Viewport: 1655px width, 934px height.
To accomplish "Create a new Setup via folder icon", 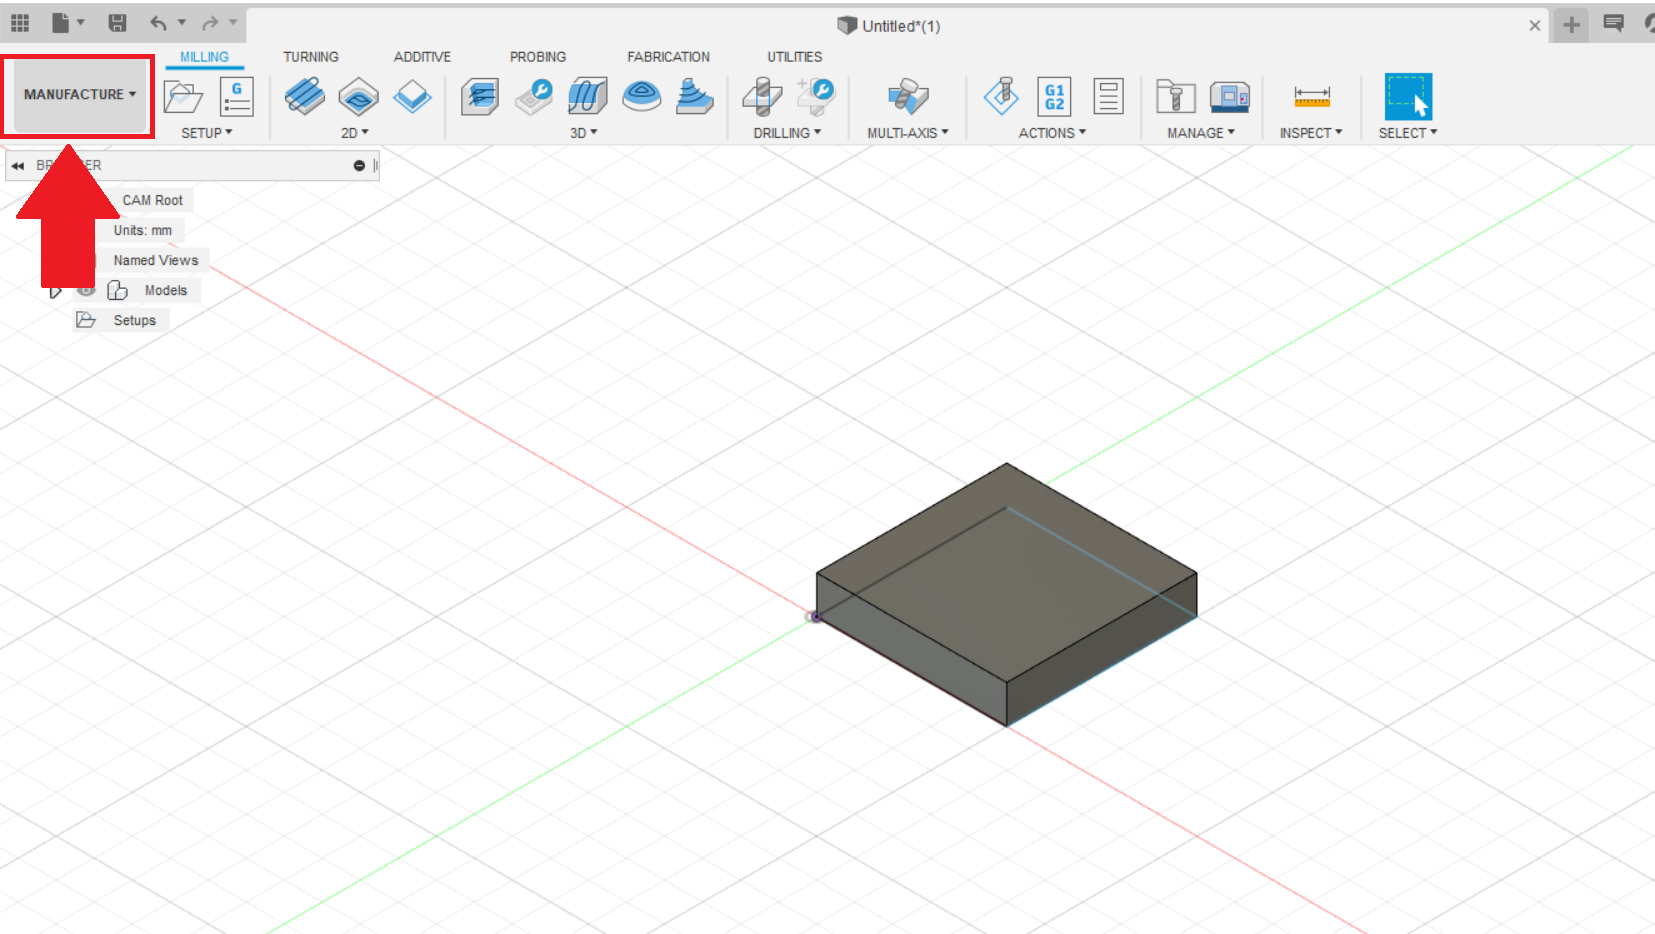I will point(183,97).
